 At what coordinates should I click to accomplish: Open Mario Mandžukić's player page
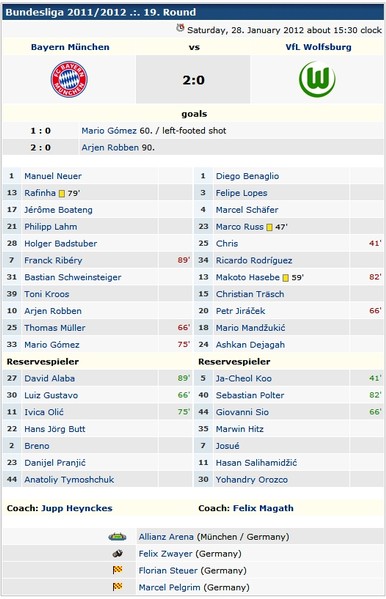[x=250, y=328]
